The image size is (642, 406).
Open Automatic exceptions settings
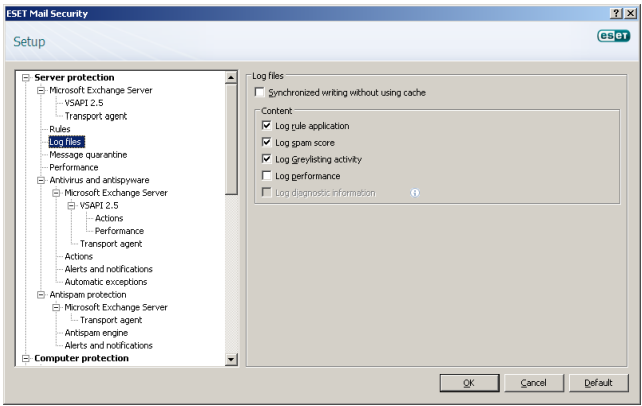[106, 282]
